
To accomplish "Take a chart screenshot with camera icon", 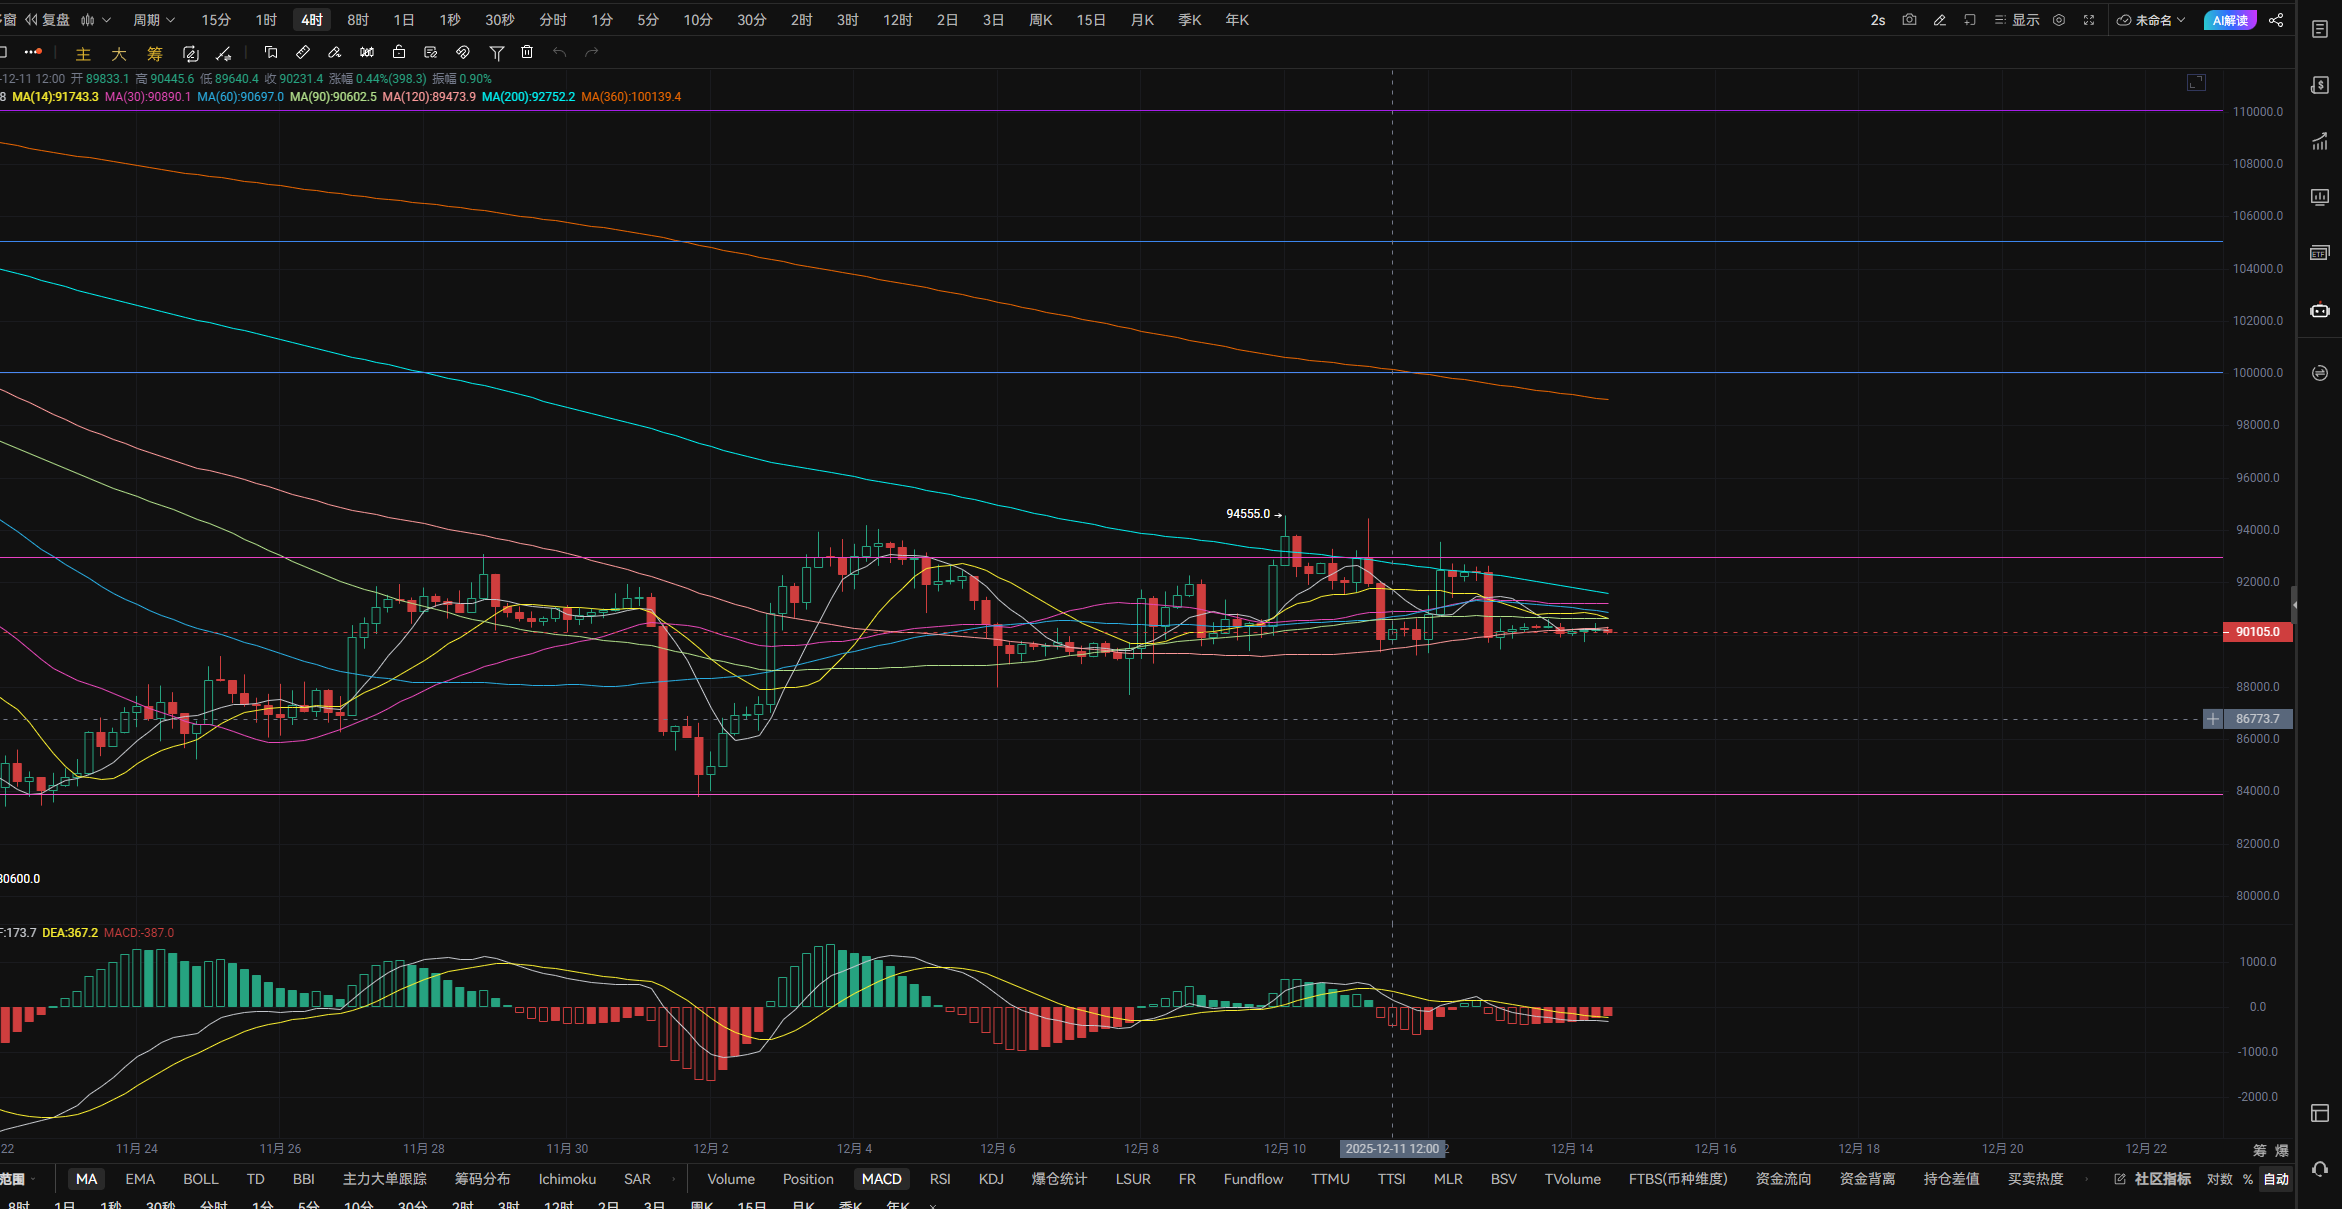I will (1909, 20).
